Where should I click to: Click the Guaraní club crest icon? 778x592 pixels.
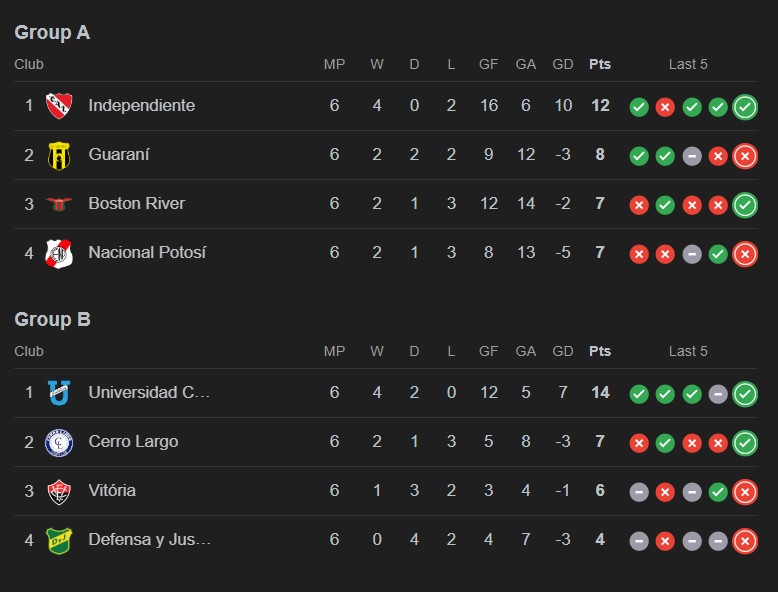click(x=59, y=155)
